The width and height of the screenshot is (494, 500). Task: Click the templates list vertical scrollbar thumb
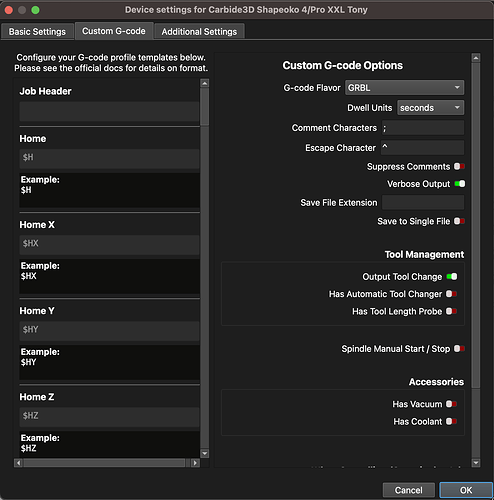point(205,107)
